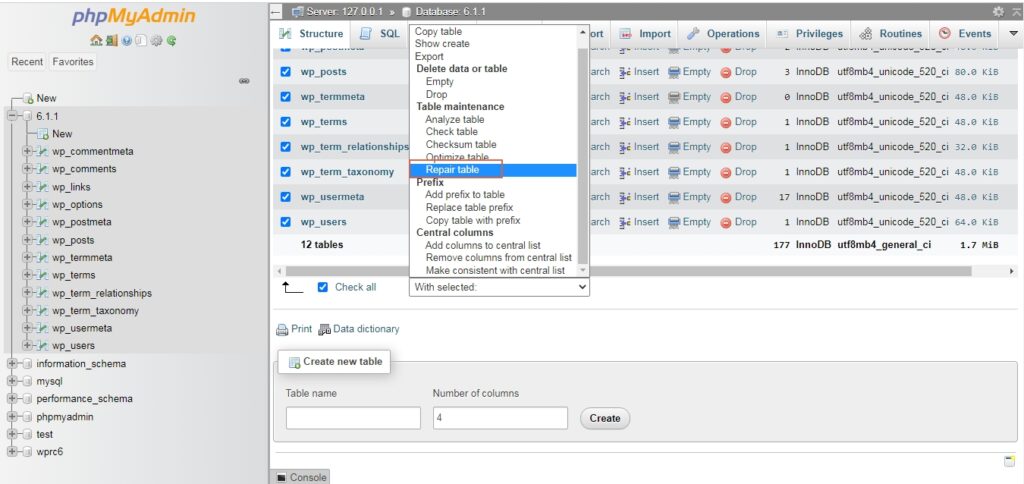Open the With selected dropdown
1024x484 pixels.
coord(500,287)
